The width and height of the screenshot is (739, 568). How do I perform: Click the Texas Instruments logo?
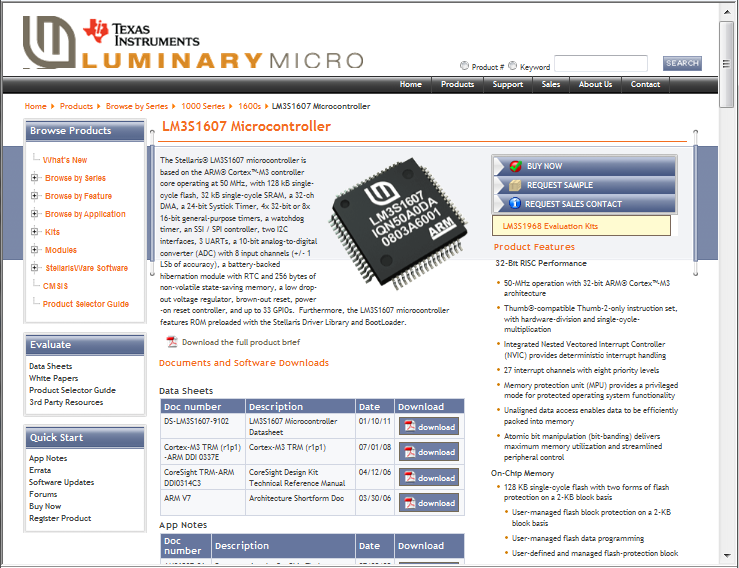141,33
